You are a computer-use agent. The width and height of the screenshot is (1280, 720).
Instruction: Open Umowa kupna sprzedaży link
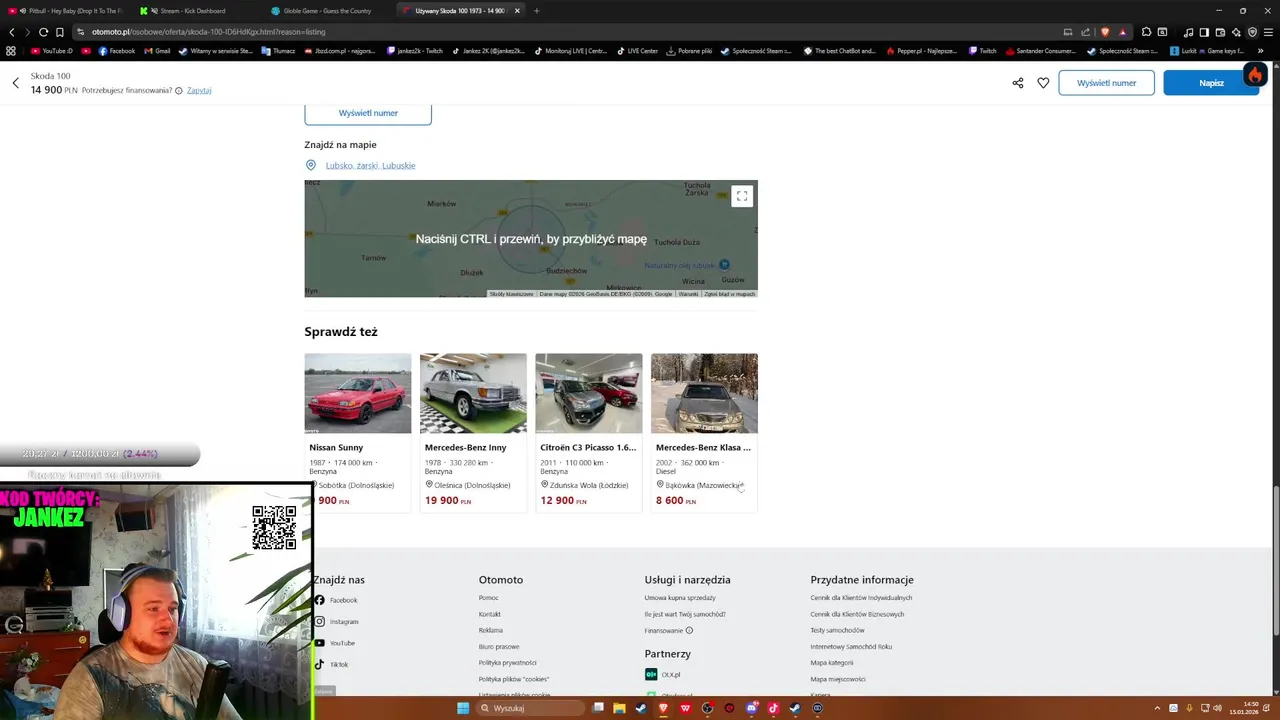click(680, 598)
